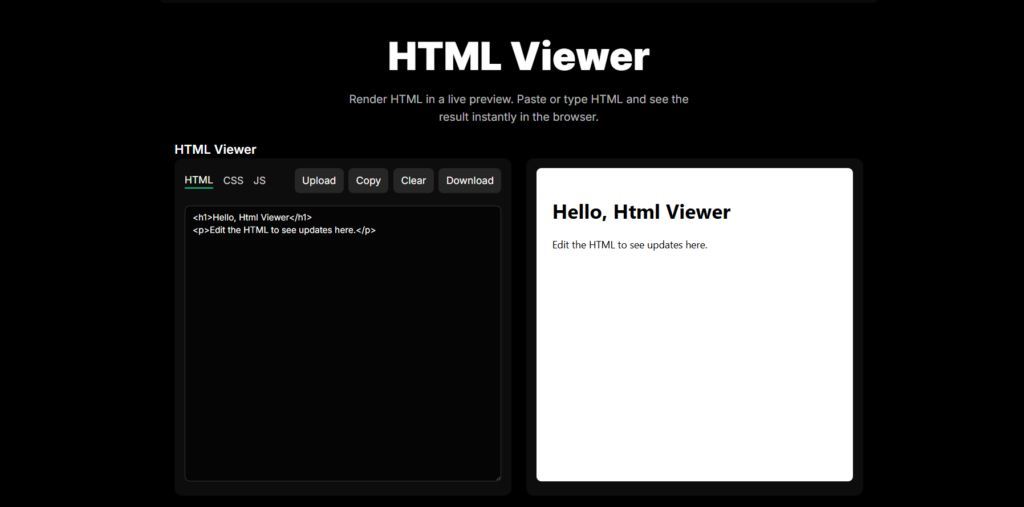Select the HTML editor tab

pos(199,180)
